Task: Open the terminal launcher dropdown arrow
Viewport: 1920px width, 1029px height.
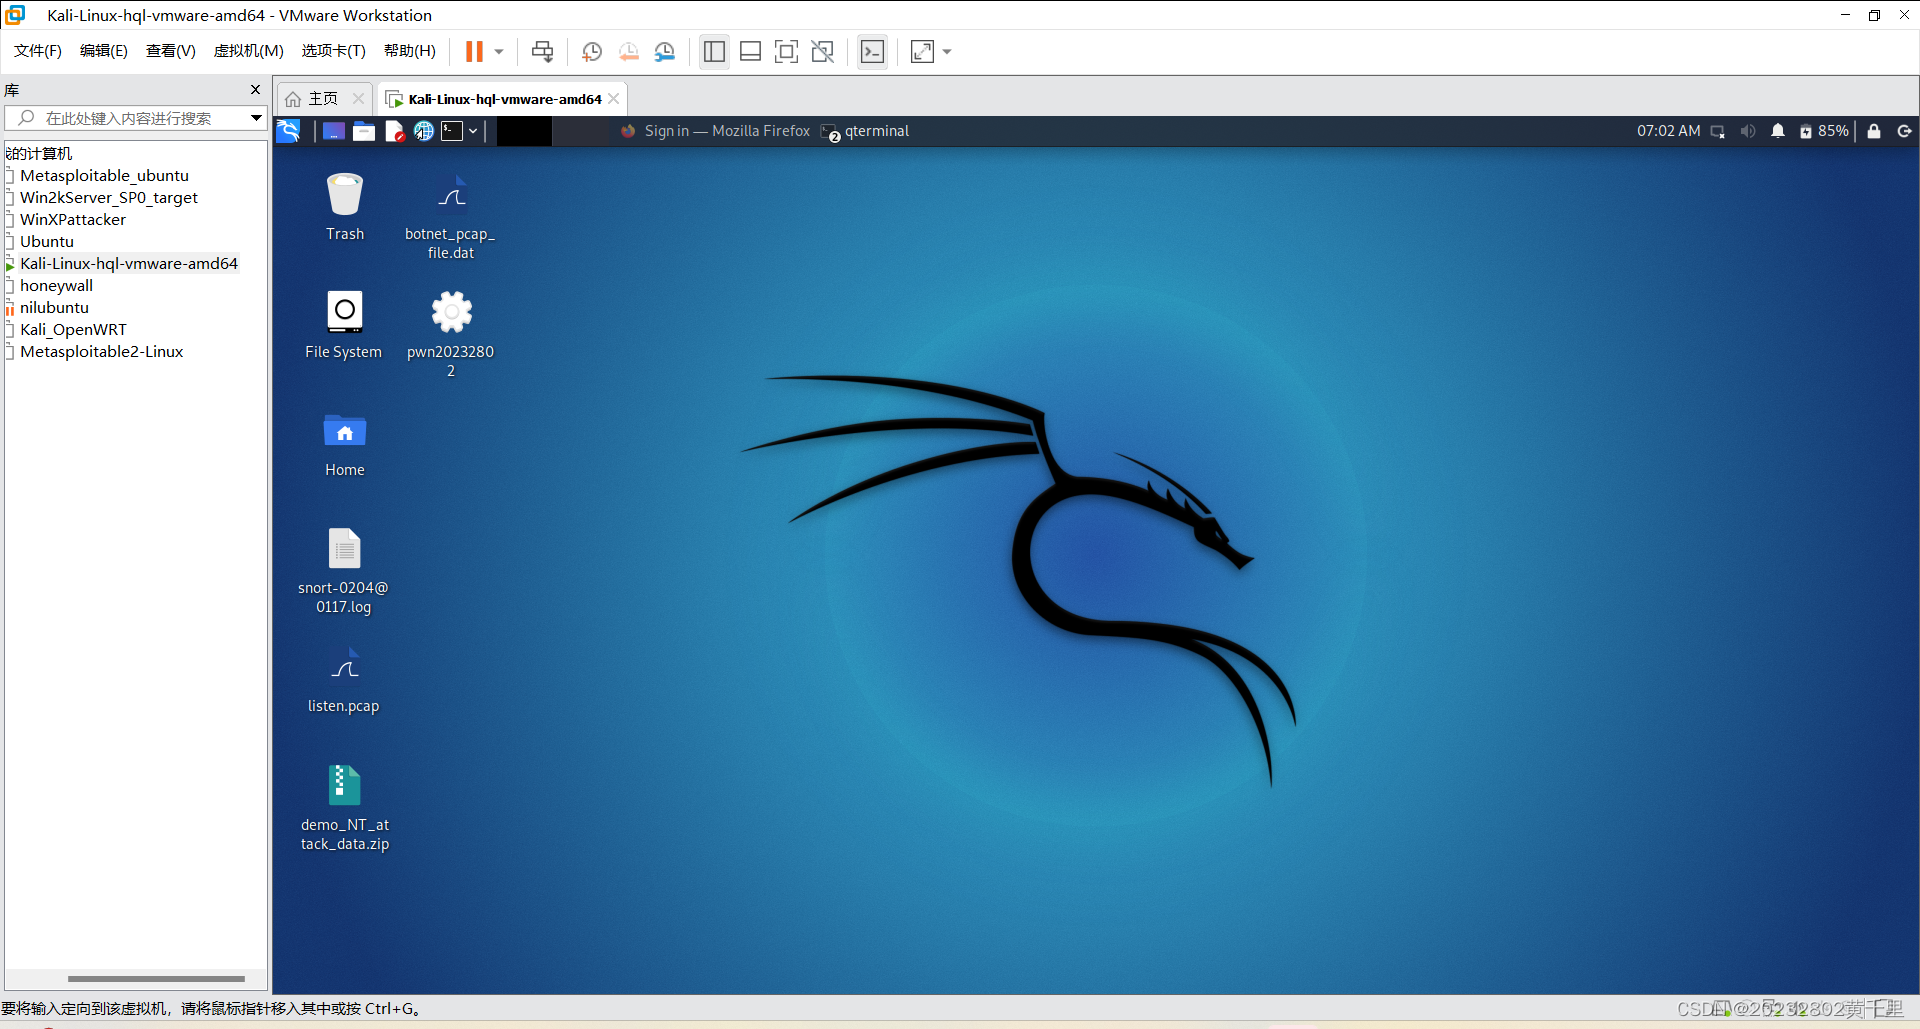Action: coord(473,131)
